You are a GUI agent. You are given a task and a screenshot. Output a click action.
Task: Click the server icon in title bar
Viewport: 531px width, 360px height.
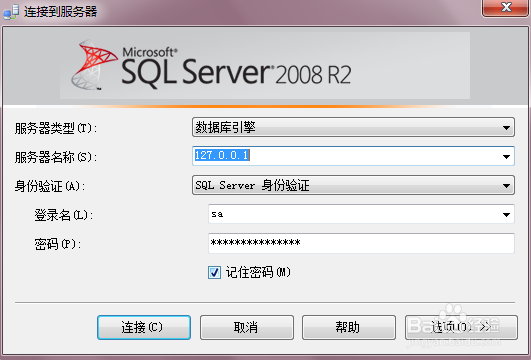tap(11, 12)
